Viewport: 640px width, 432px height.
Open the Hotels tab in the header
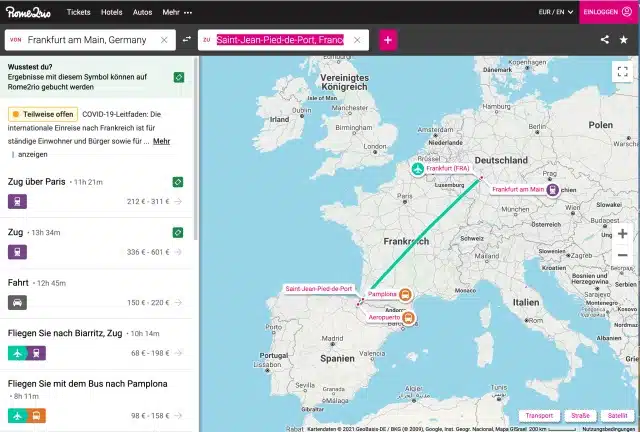[x=111, y=12]
